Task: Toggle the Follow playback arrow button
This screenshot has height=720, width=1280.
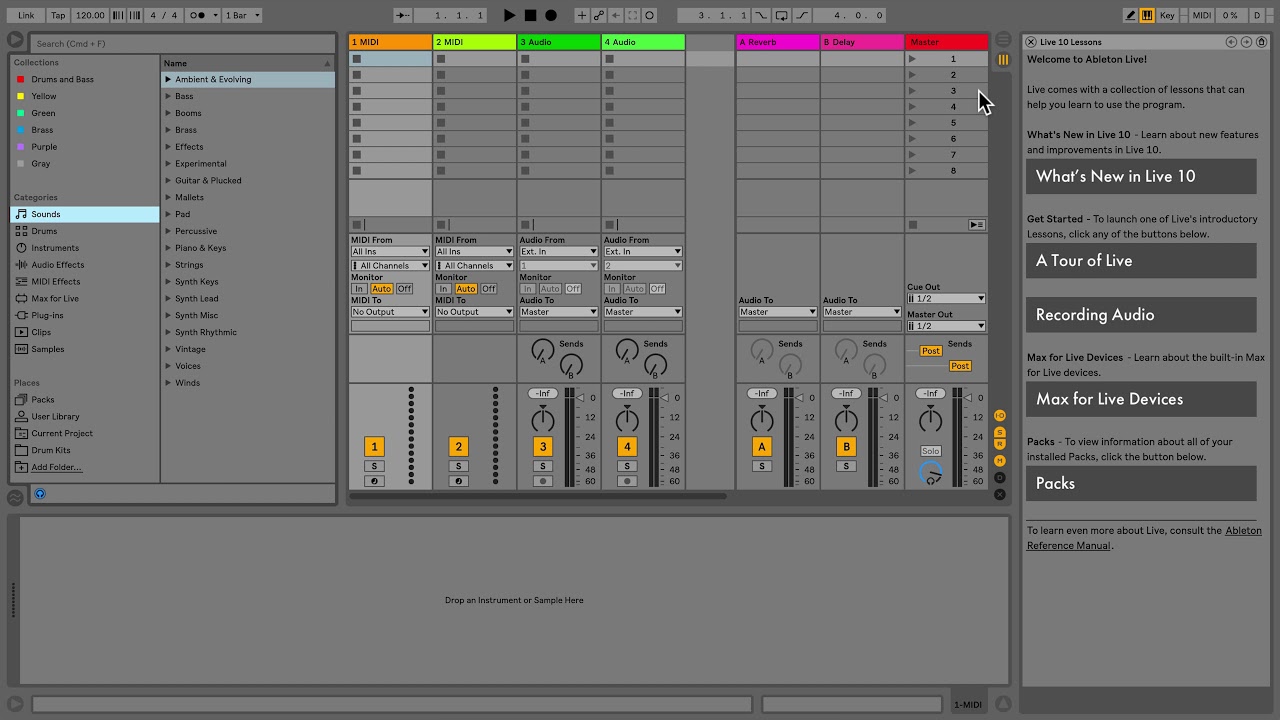Action: (403, 15)
